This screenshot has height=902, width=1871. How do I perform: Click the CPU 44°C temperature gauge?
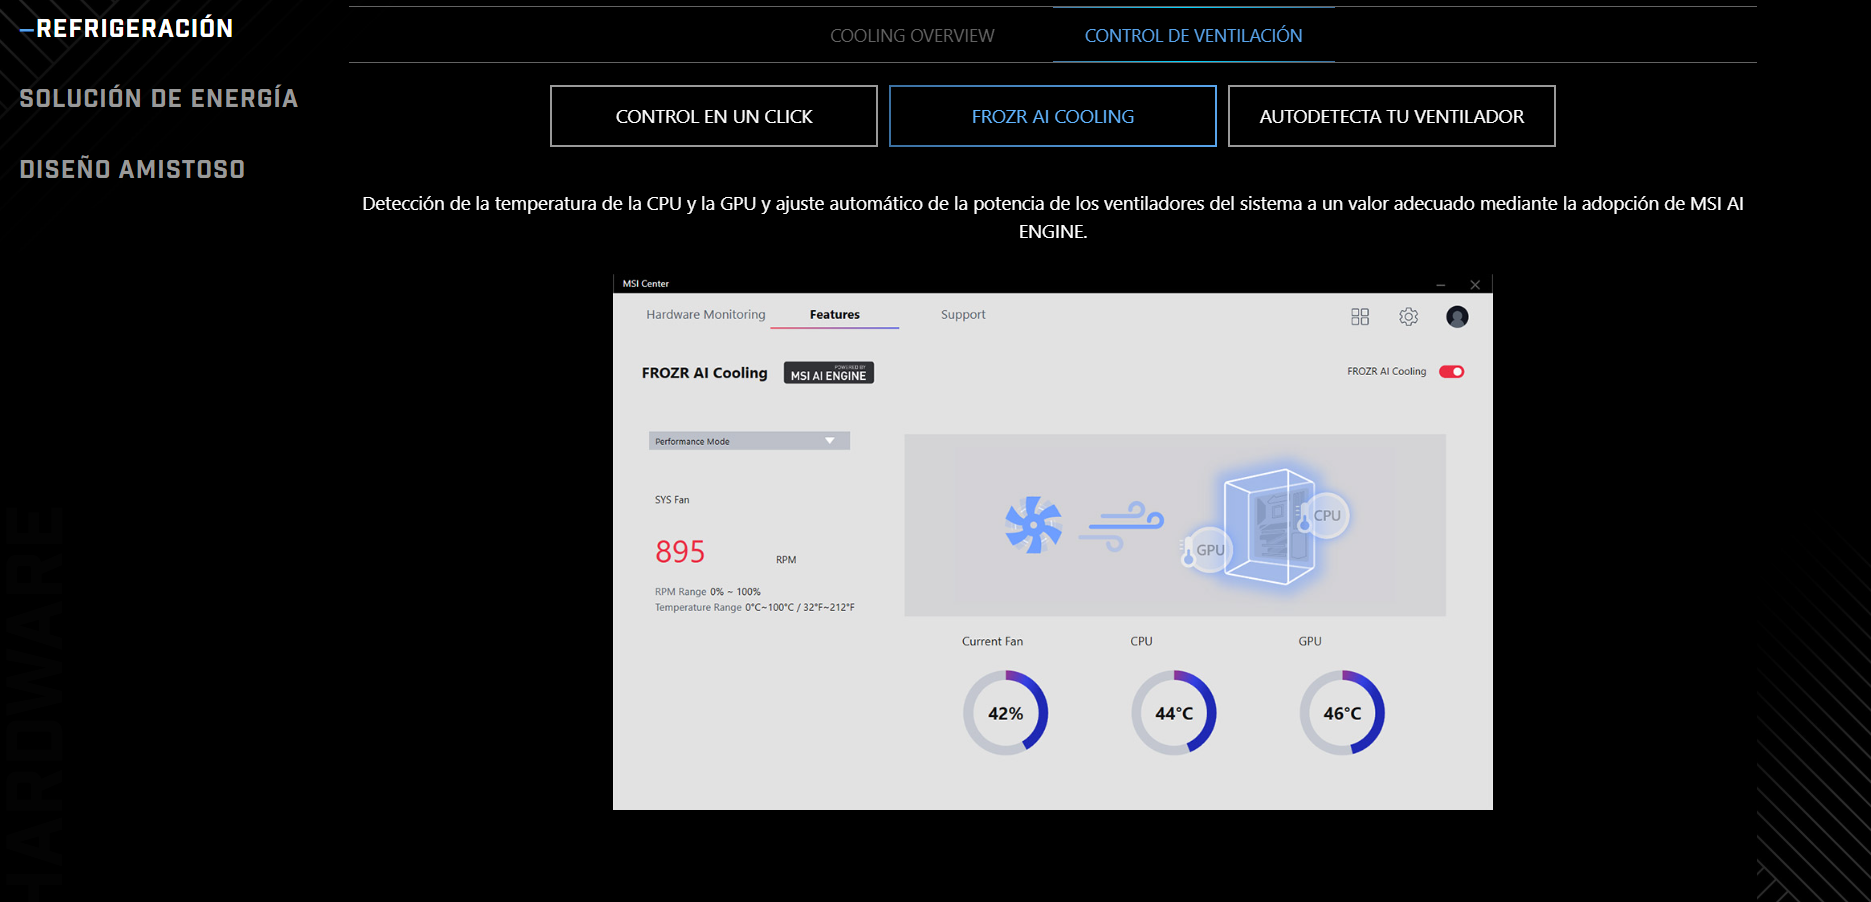(1174, 713)
